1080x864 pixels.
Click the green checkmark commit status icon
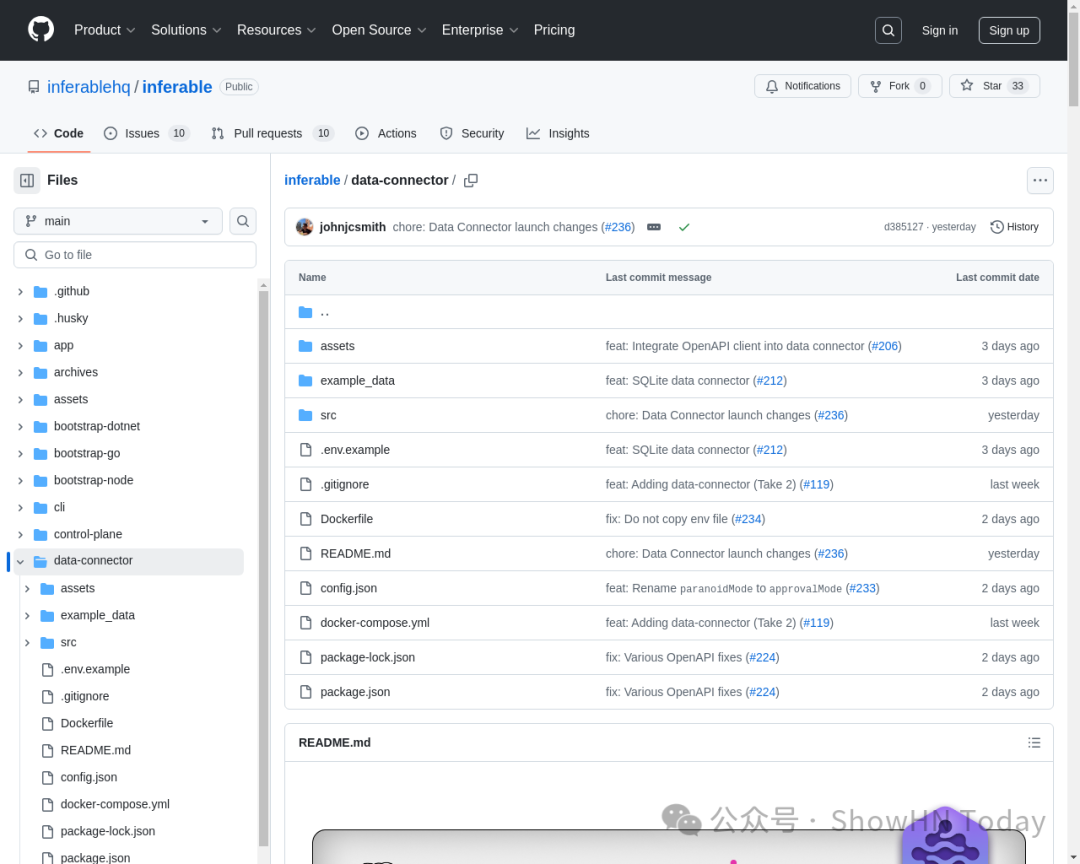point(685,227)
